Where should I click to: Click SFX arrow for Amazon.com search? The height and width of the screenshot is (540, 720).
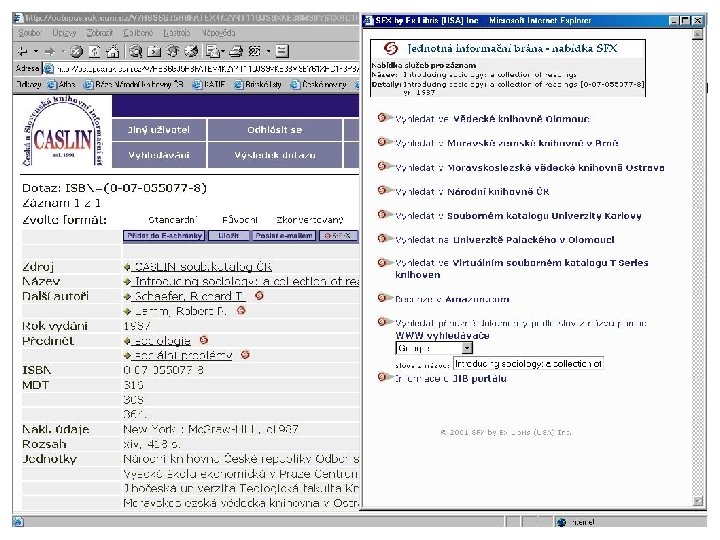click(384, 298)
